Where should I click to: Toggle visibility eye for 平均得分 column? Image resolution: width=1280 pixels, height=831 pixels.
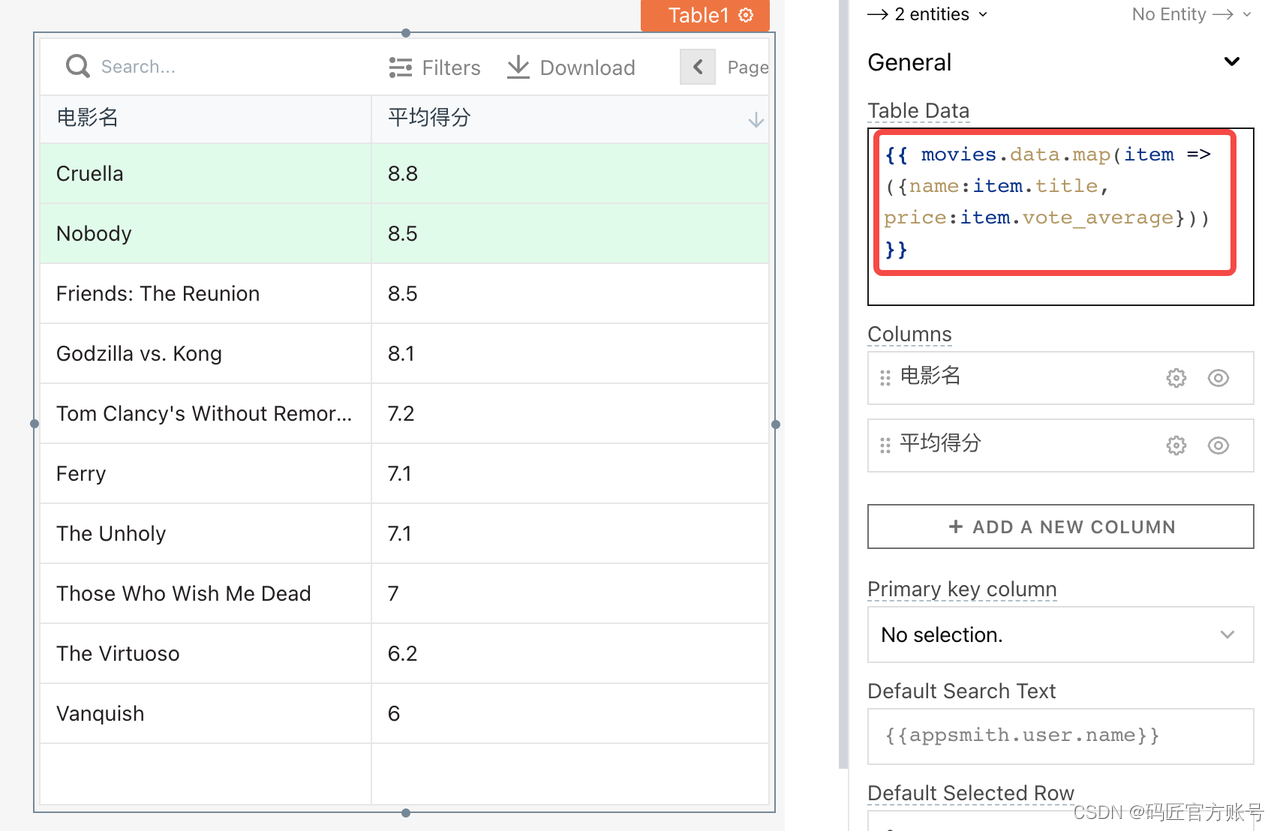(x=1218, y=446)
